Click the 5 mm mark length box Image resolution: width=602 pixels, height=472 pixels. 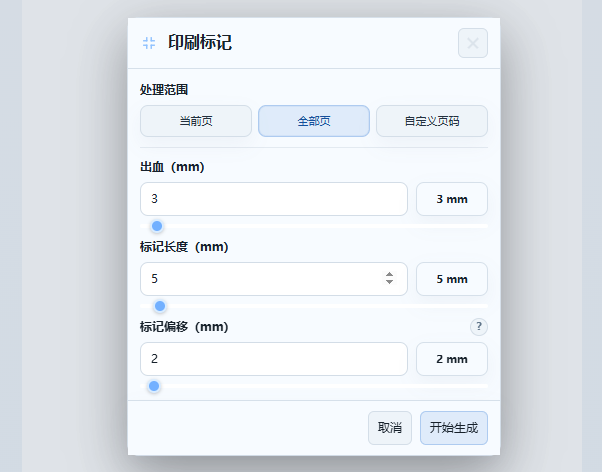click(x=452, y=279)
